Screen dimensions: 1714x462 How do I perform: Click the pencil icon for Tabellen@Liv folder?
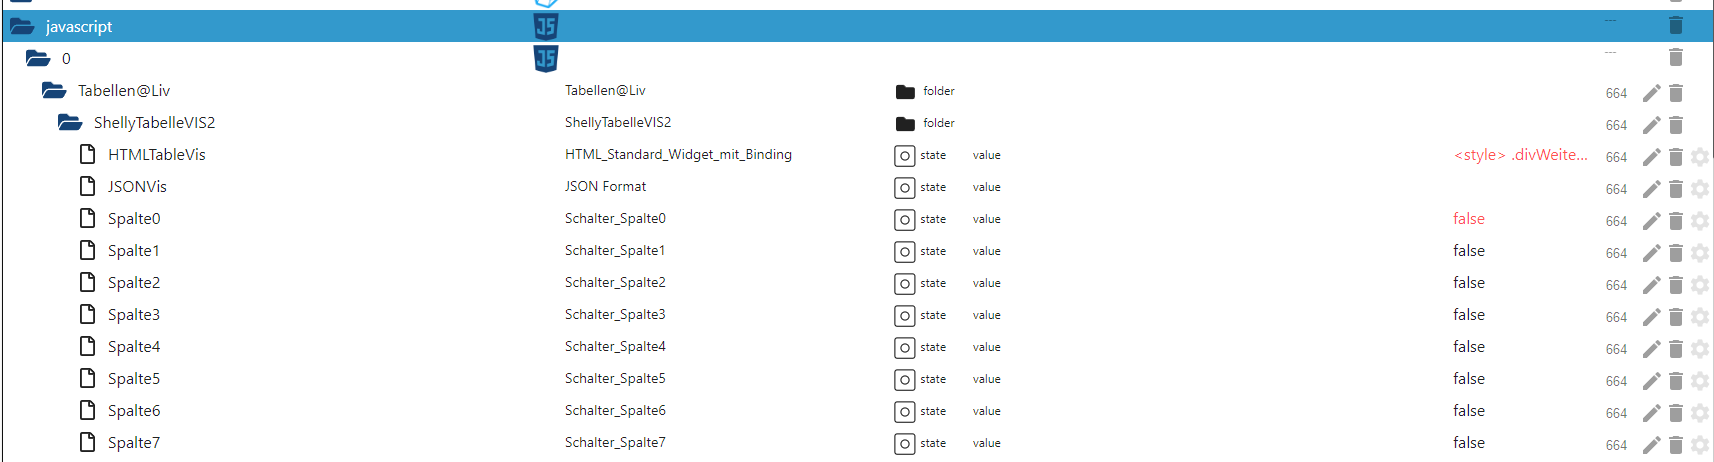tap(1651, 93)
